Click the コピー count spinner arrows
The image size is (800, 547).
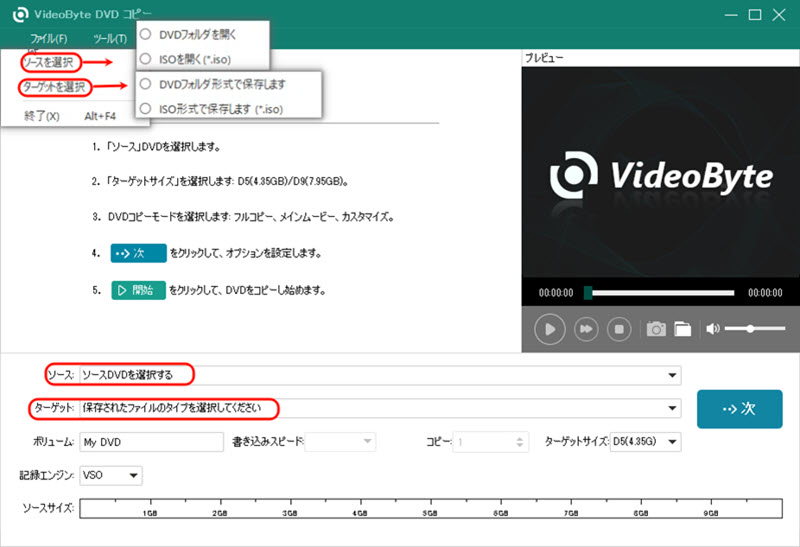coord(519,441)
